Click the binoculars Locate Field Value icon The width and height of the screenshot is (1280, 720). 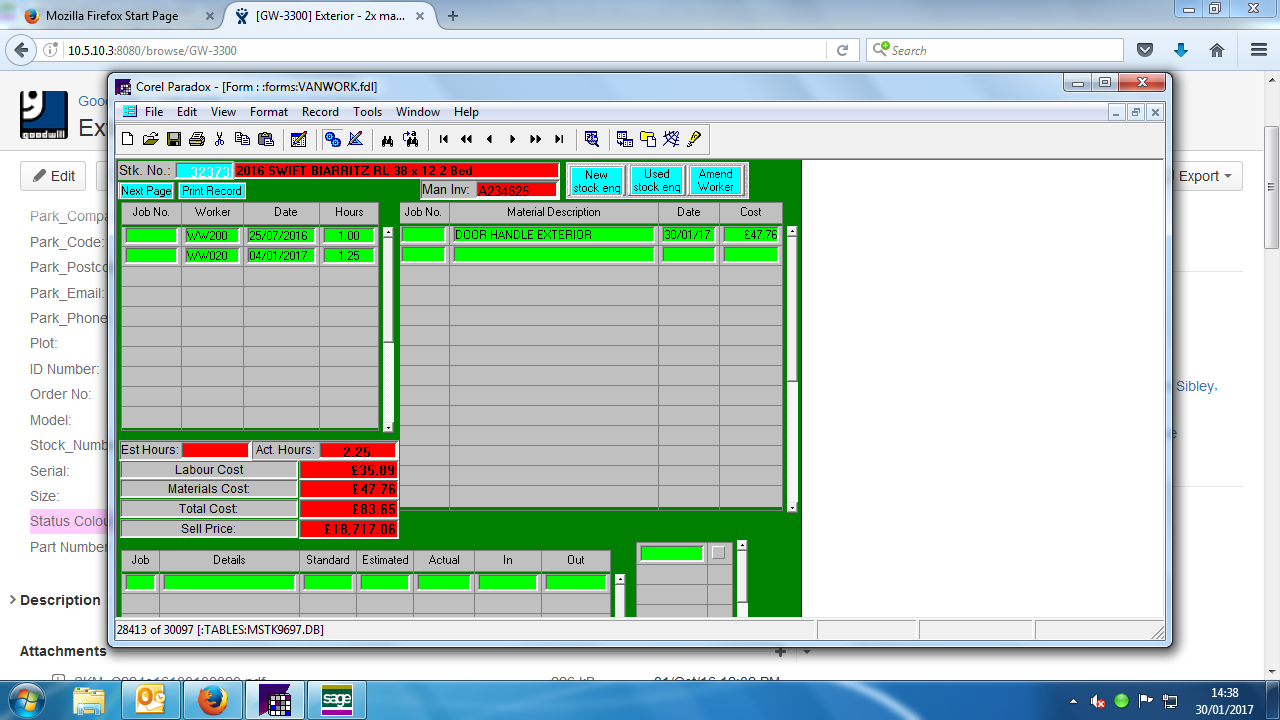pos(387,139)
